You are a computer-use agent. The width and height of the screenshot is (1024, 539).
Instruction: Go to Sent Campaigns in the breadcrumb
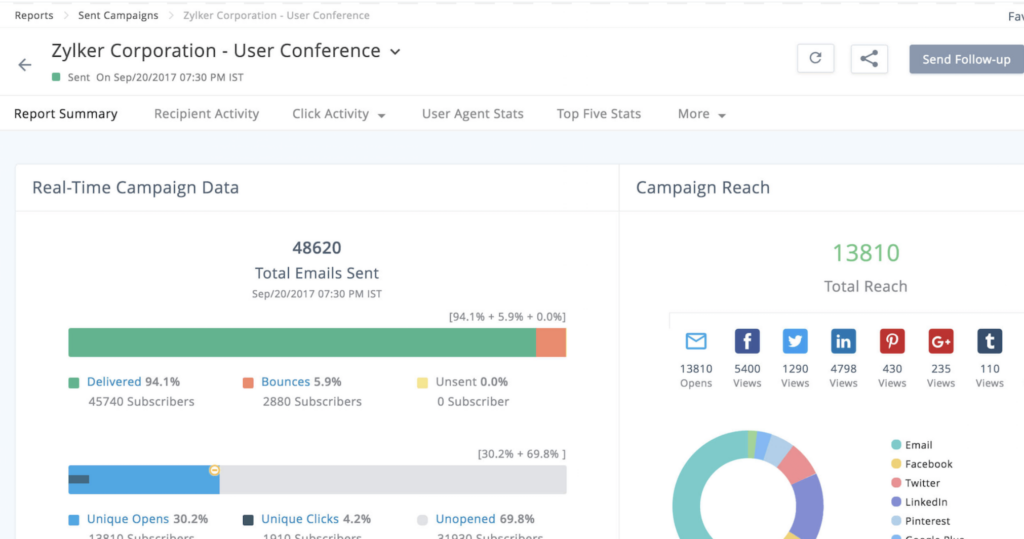[118, 15]
